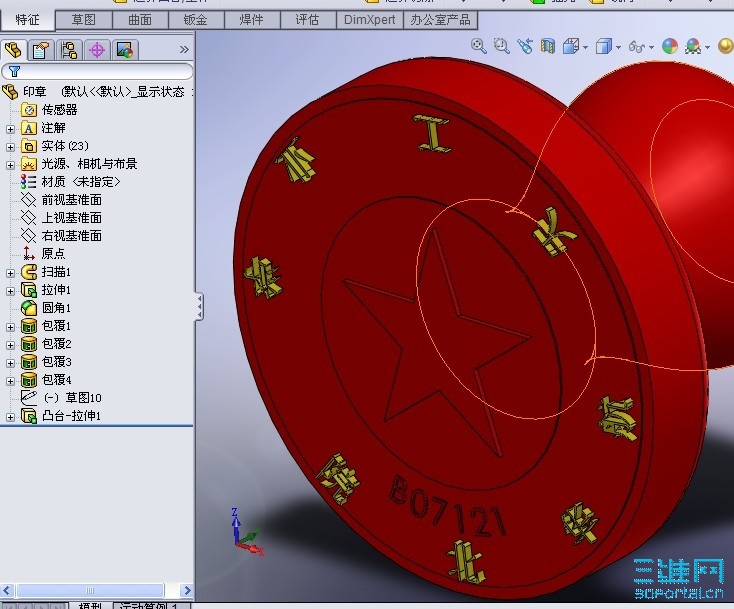Image resolution: width=734 pixels, height=609 pixels.
Task: Collapse the feature tree panel handle
Action: (x=199, y=307)
